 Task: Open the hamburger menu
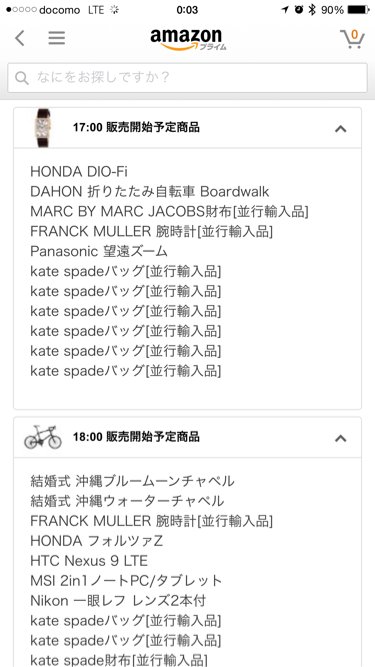[57, 38]
